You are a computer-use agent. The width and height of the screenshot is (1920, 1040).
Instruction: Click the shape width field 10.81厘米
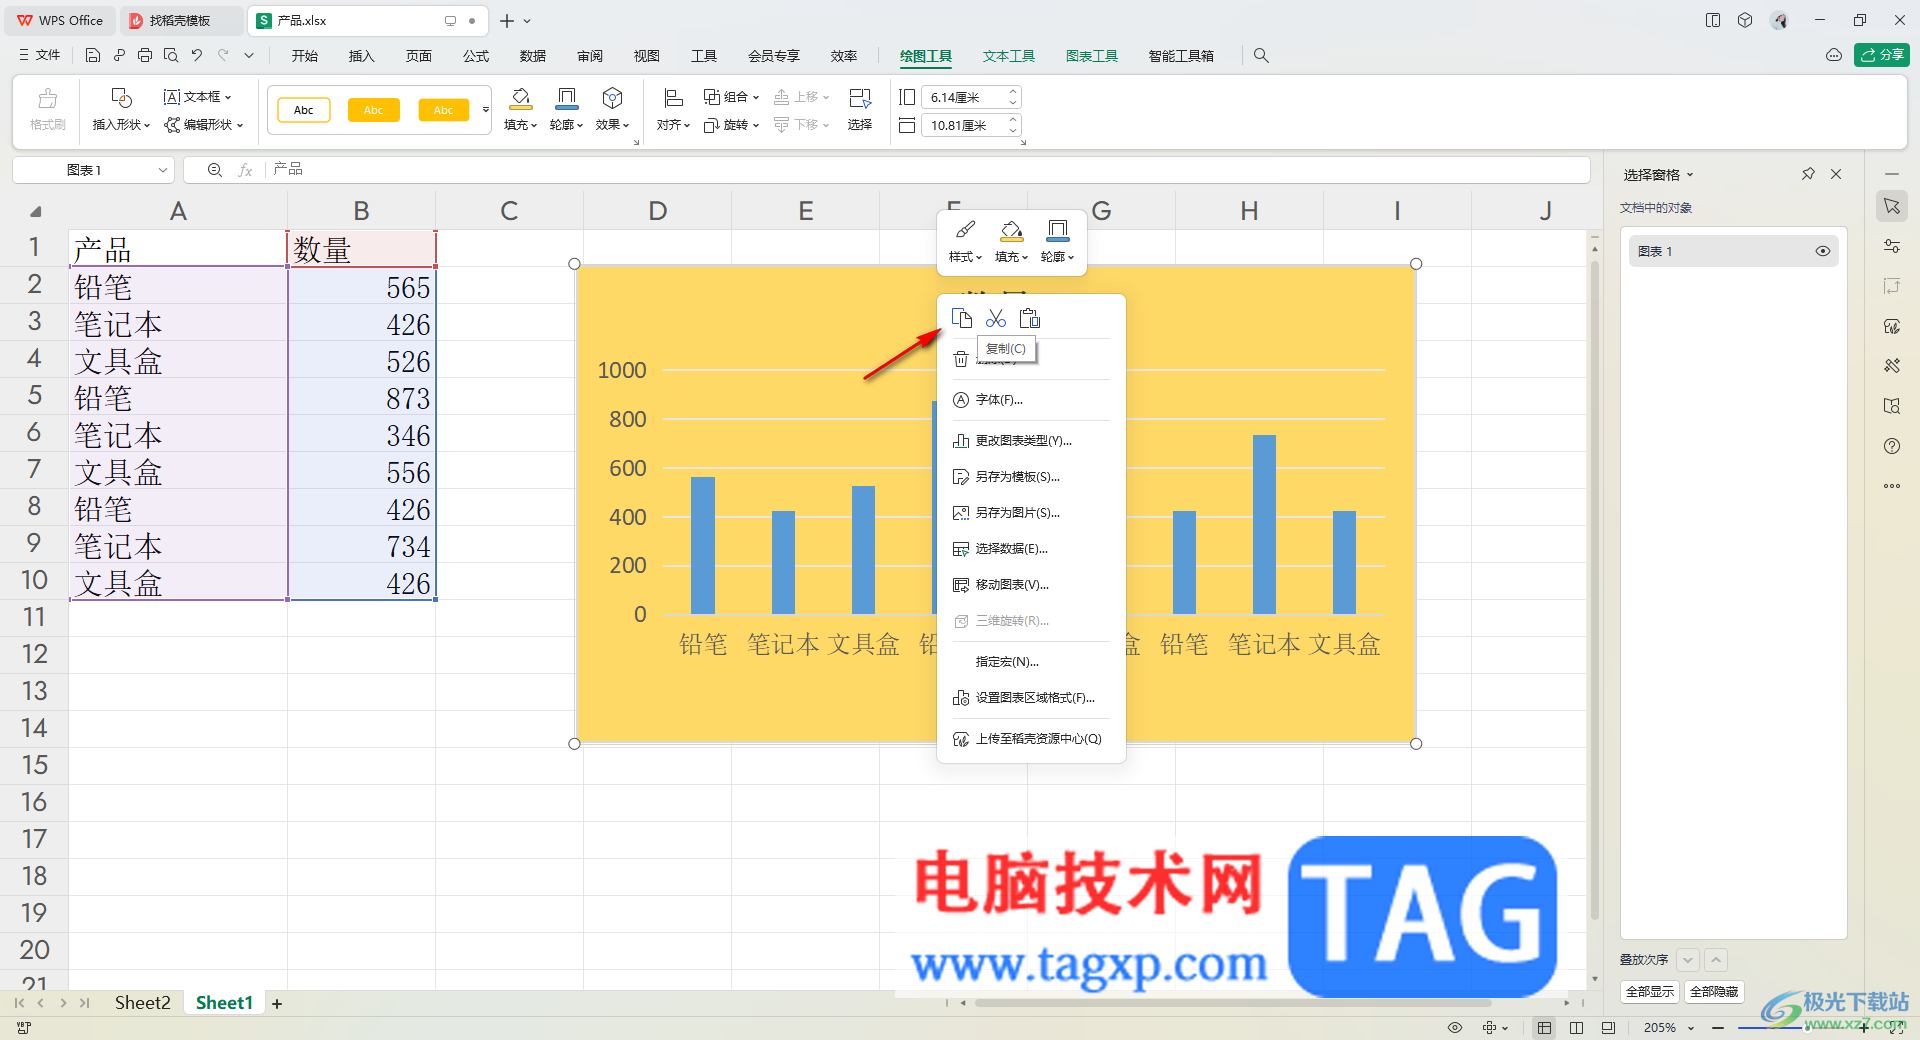point(970,125)
